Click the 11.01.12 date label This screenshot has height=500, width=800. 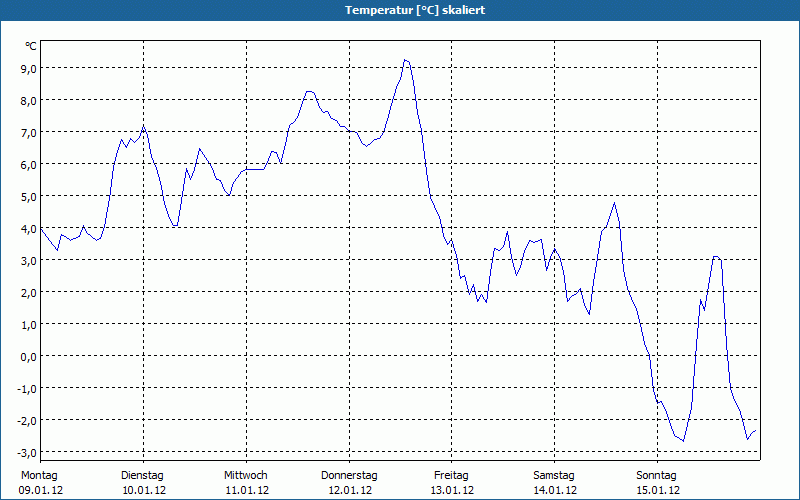tap(247, 490)
